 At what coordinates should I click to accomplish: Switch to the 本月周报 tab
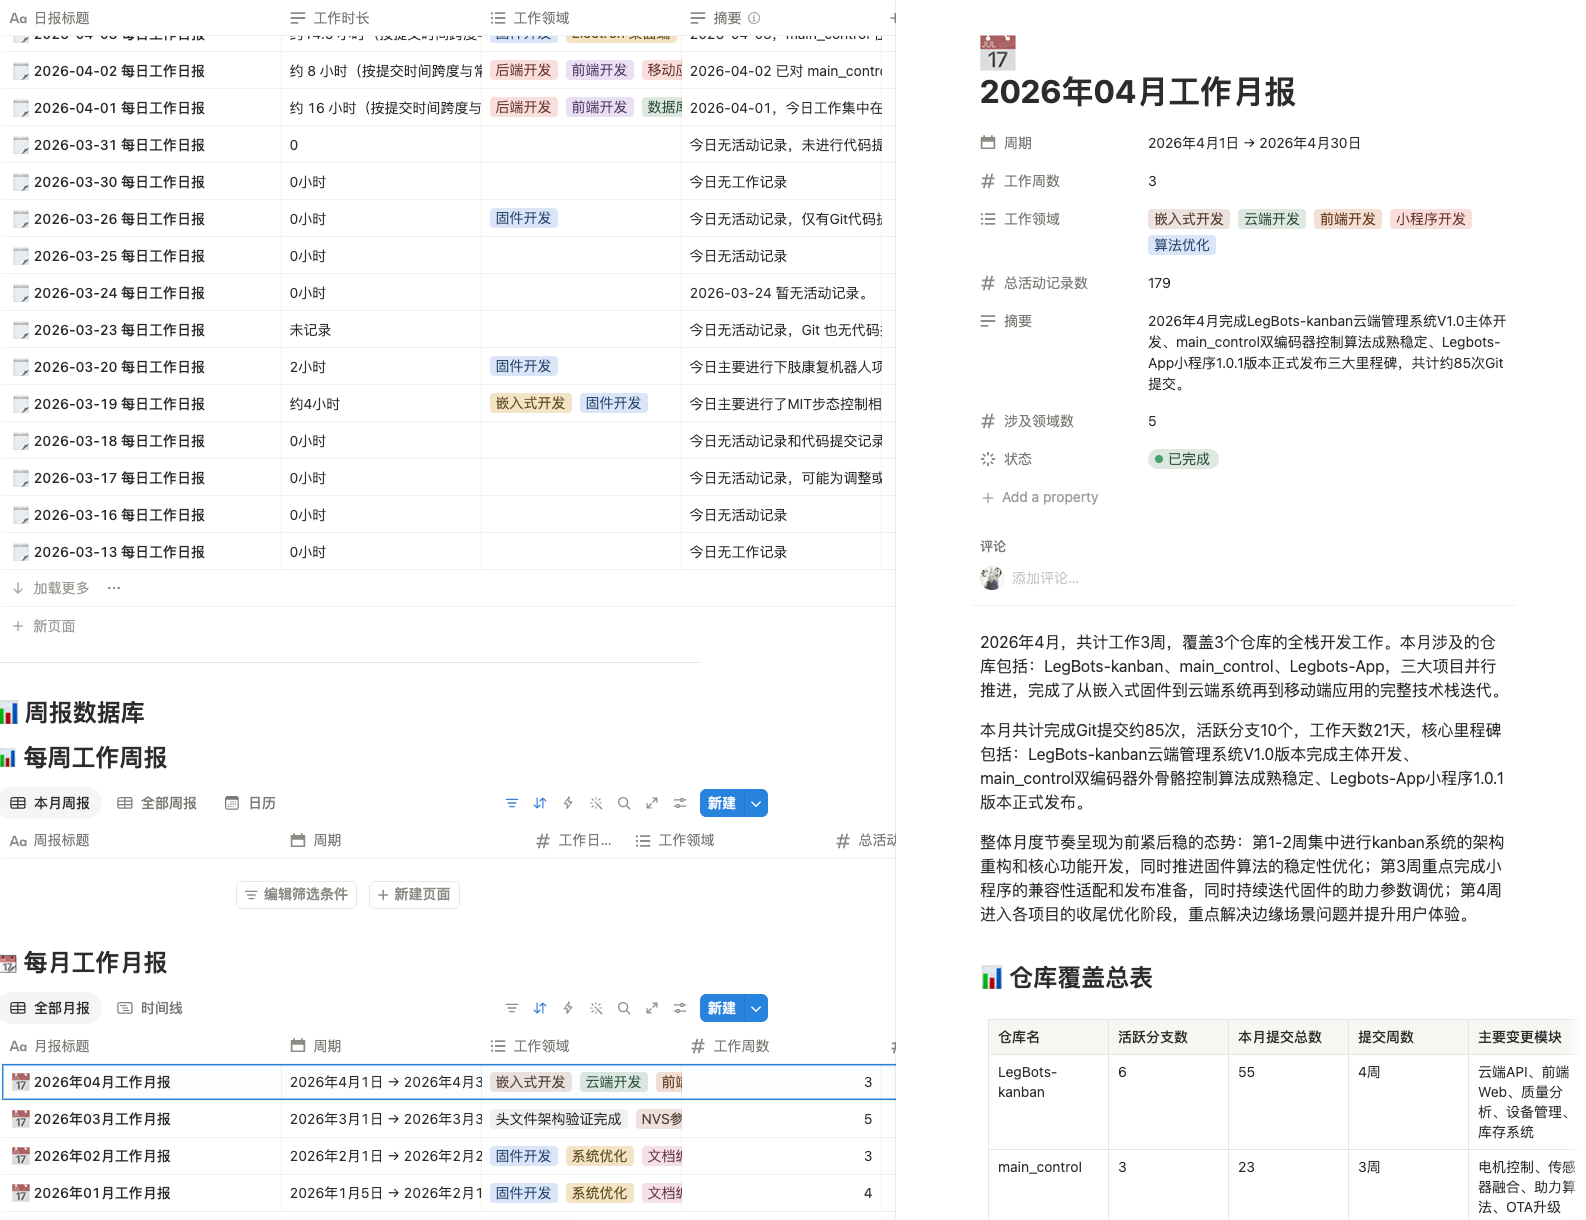pos(50,803)
